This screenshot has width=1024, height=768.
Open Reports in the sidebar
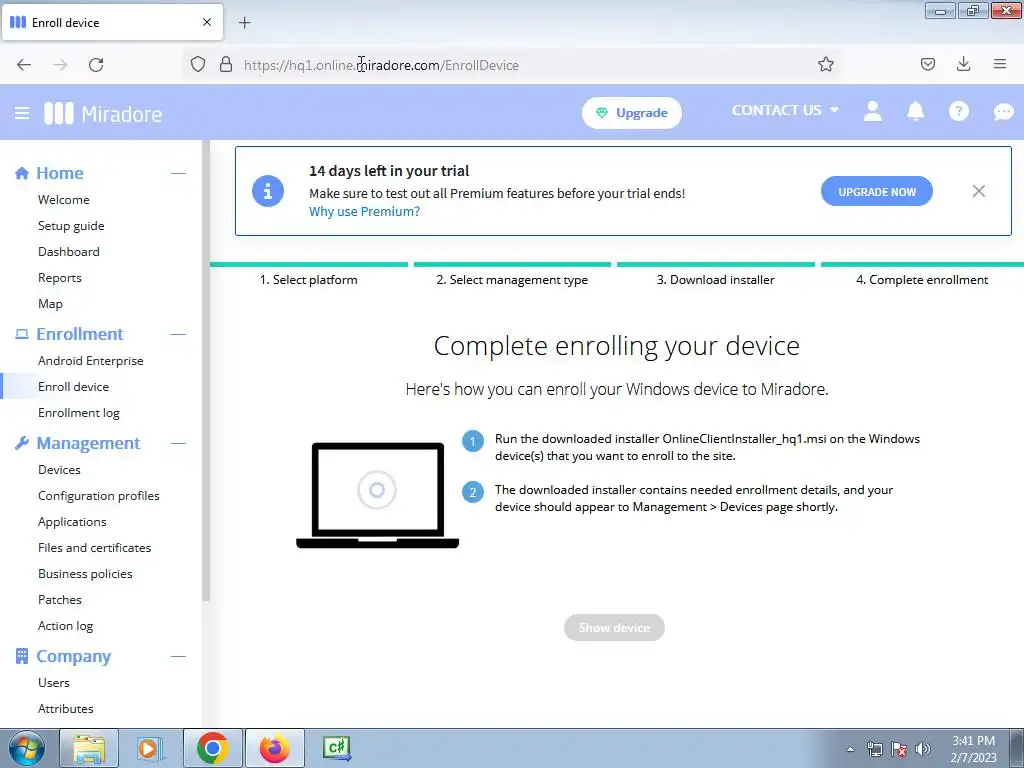tap(59, 278)
